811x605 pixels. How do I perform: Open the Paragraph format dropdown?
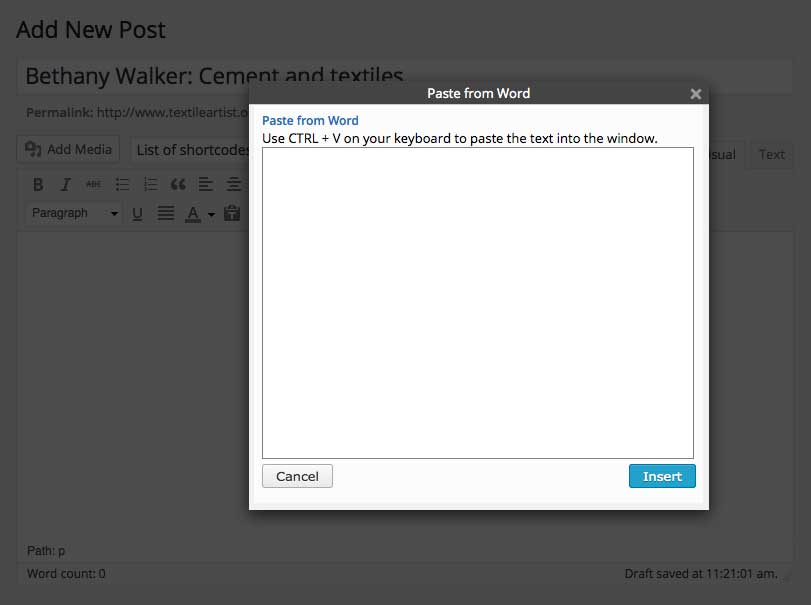[x=74, y=213]
